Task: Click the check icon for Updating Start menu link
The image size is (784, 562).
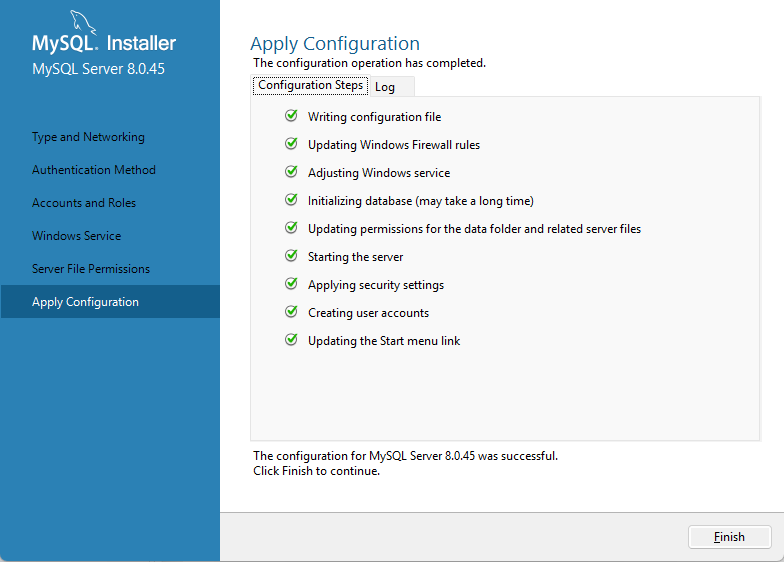Action: coord(292,340)
